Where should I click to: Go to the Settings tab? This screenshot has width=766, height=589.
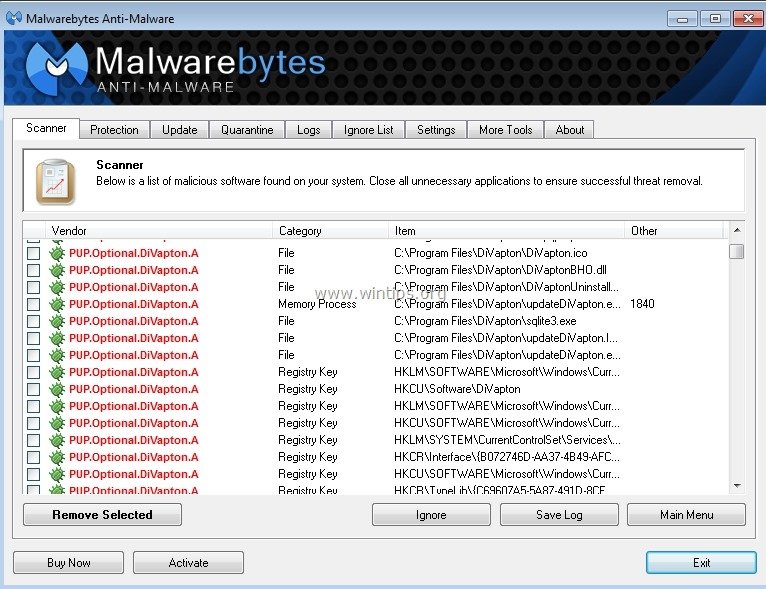(x=436, y=130)
